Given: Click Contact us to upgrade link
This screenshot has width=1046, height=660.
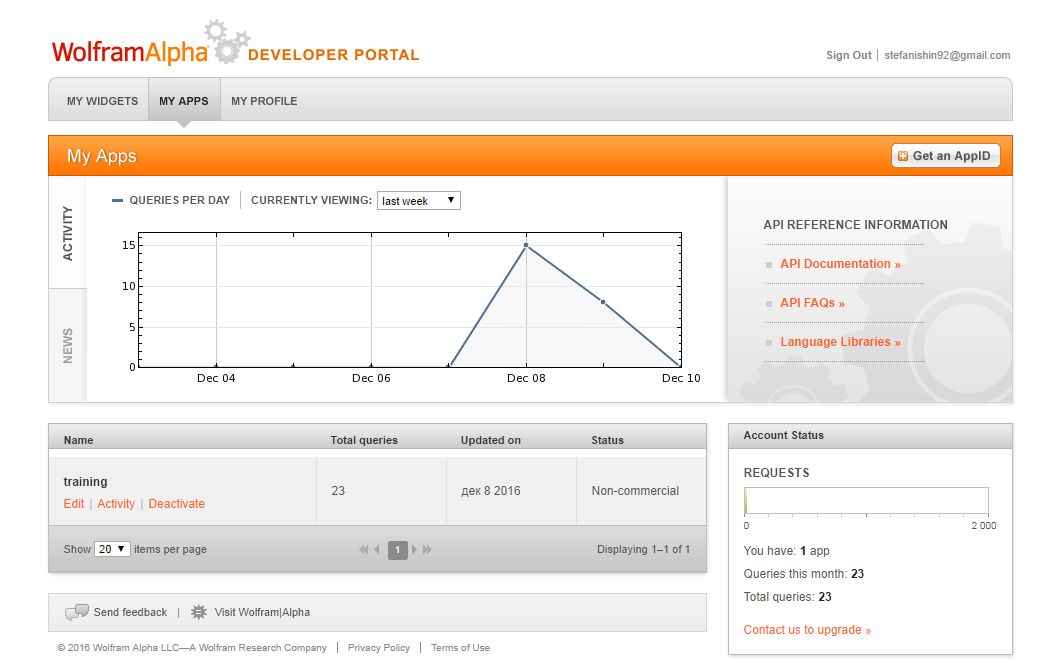Looking at the screenshot, I should [x=807, y=630].
